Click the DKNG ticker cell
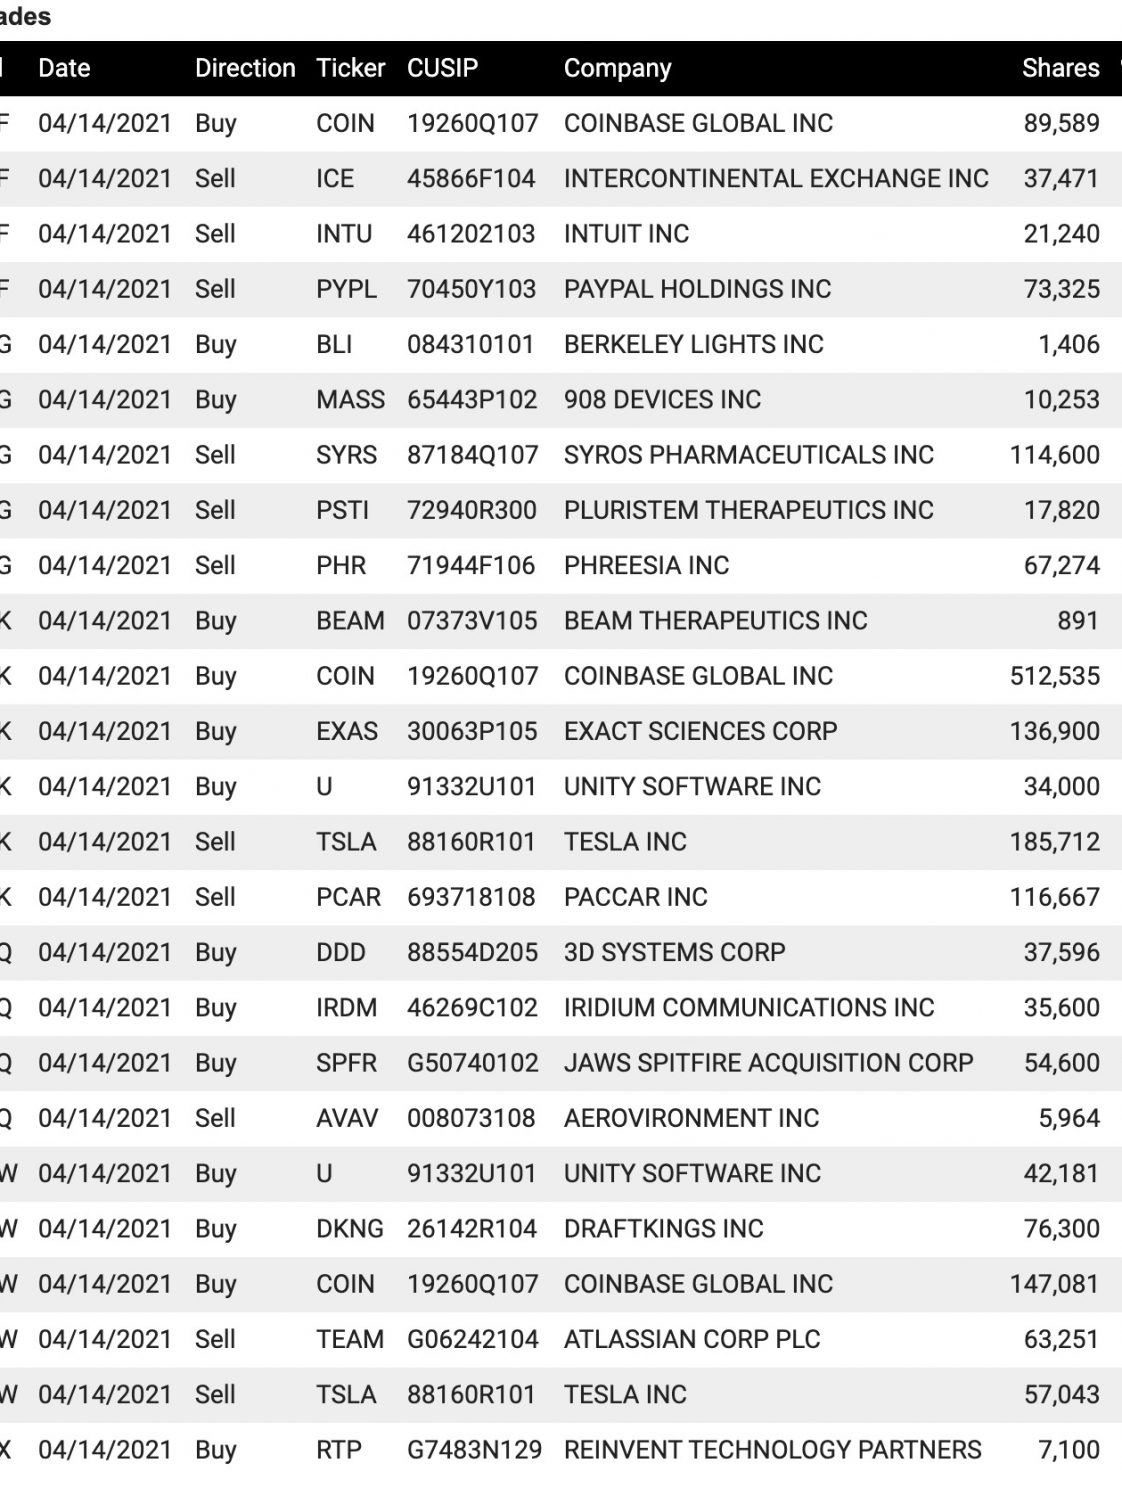 click(349, 1228)
